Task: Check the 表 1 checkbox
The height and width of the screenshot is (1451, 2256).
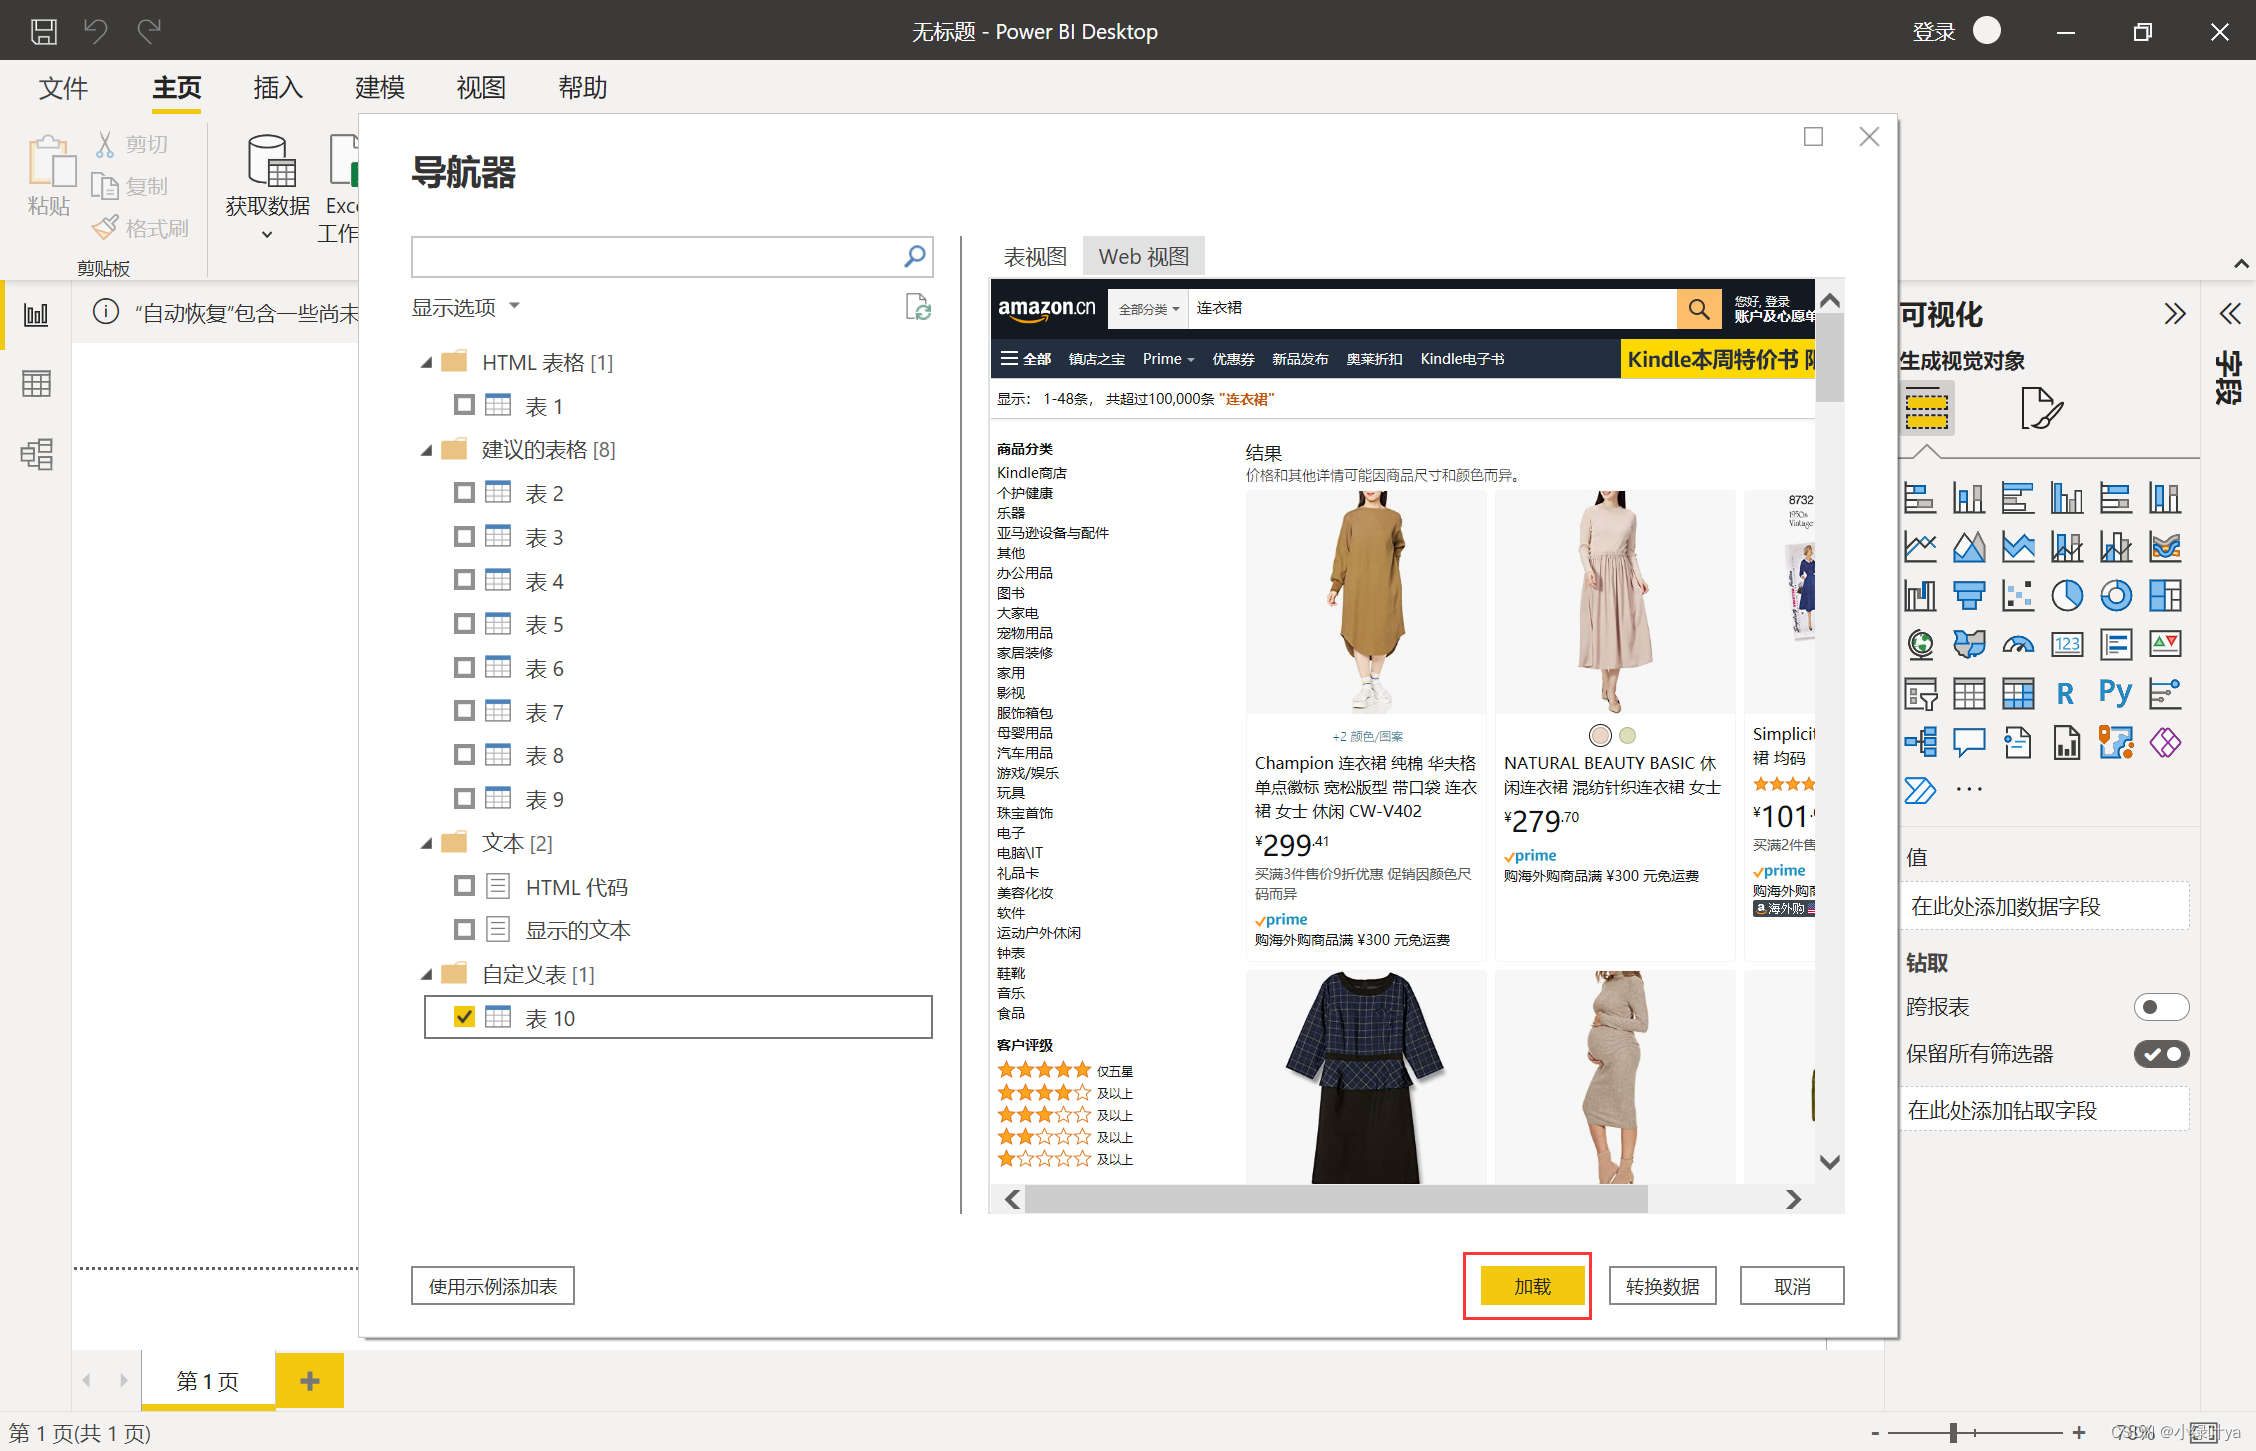Action: [464, 405]
